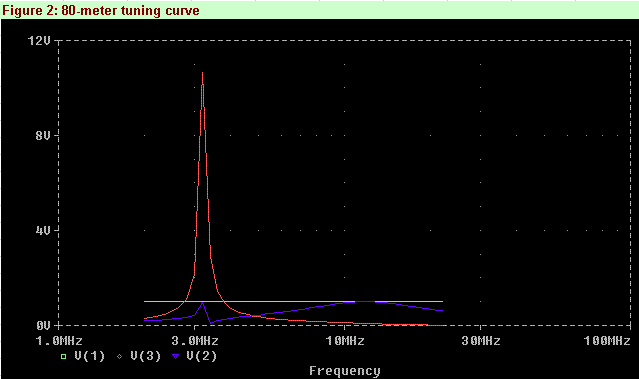Click the 4V y-axis label
The width and height of the screenshot is (639, 379).
click(x=43, y=231)
